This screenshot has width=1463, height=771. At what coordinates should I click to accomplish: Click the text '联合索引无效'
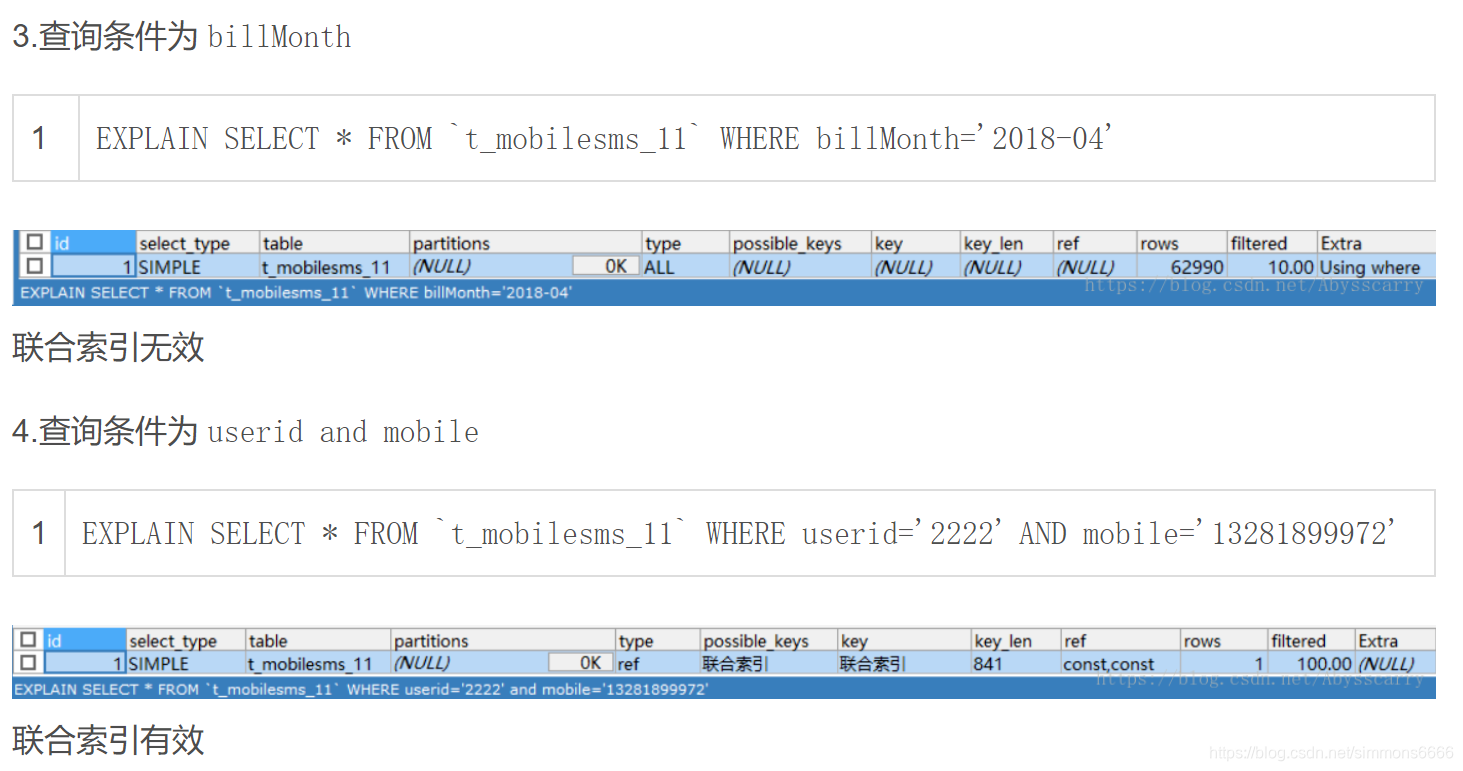(x=108, y=347)
